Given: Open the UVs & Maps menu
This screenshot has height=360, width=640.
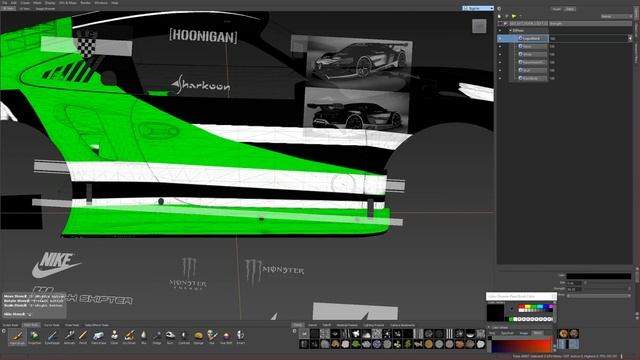Looking at the screenshot, I should [x=68, y=2].
